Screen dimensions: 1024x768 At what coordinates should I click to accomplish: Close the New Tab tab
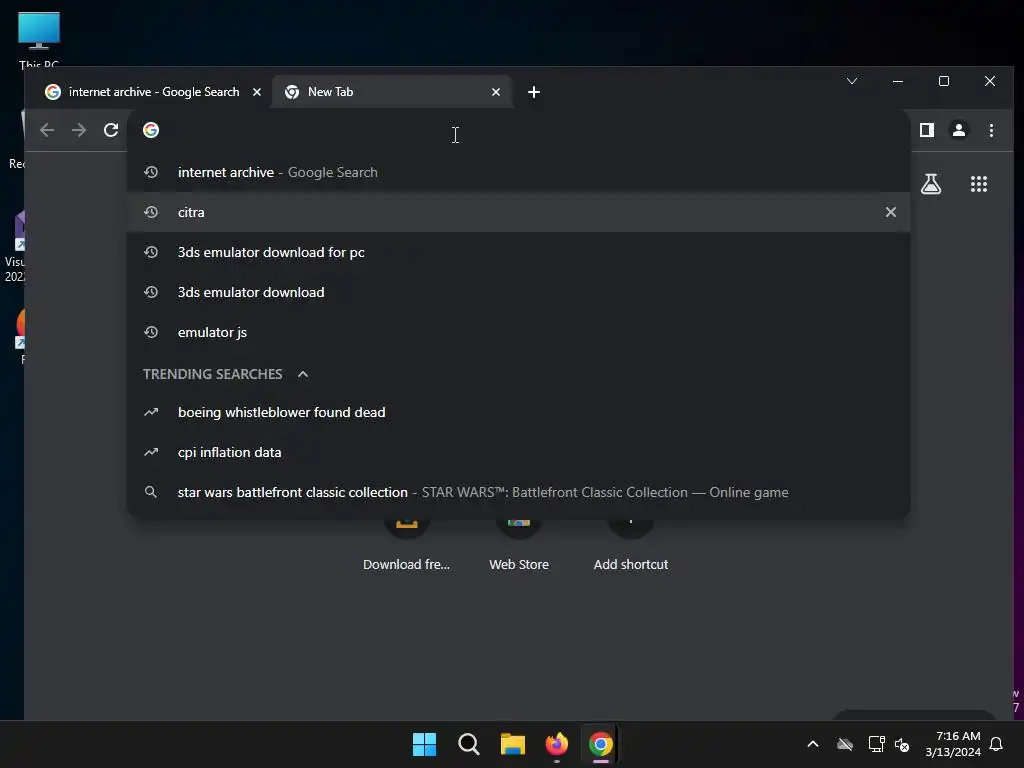point(496,92)
